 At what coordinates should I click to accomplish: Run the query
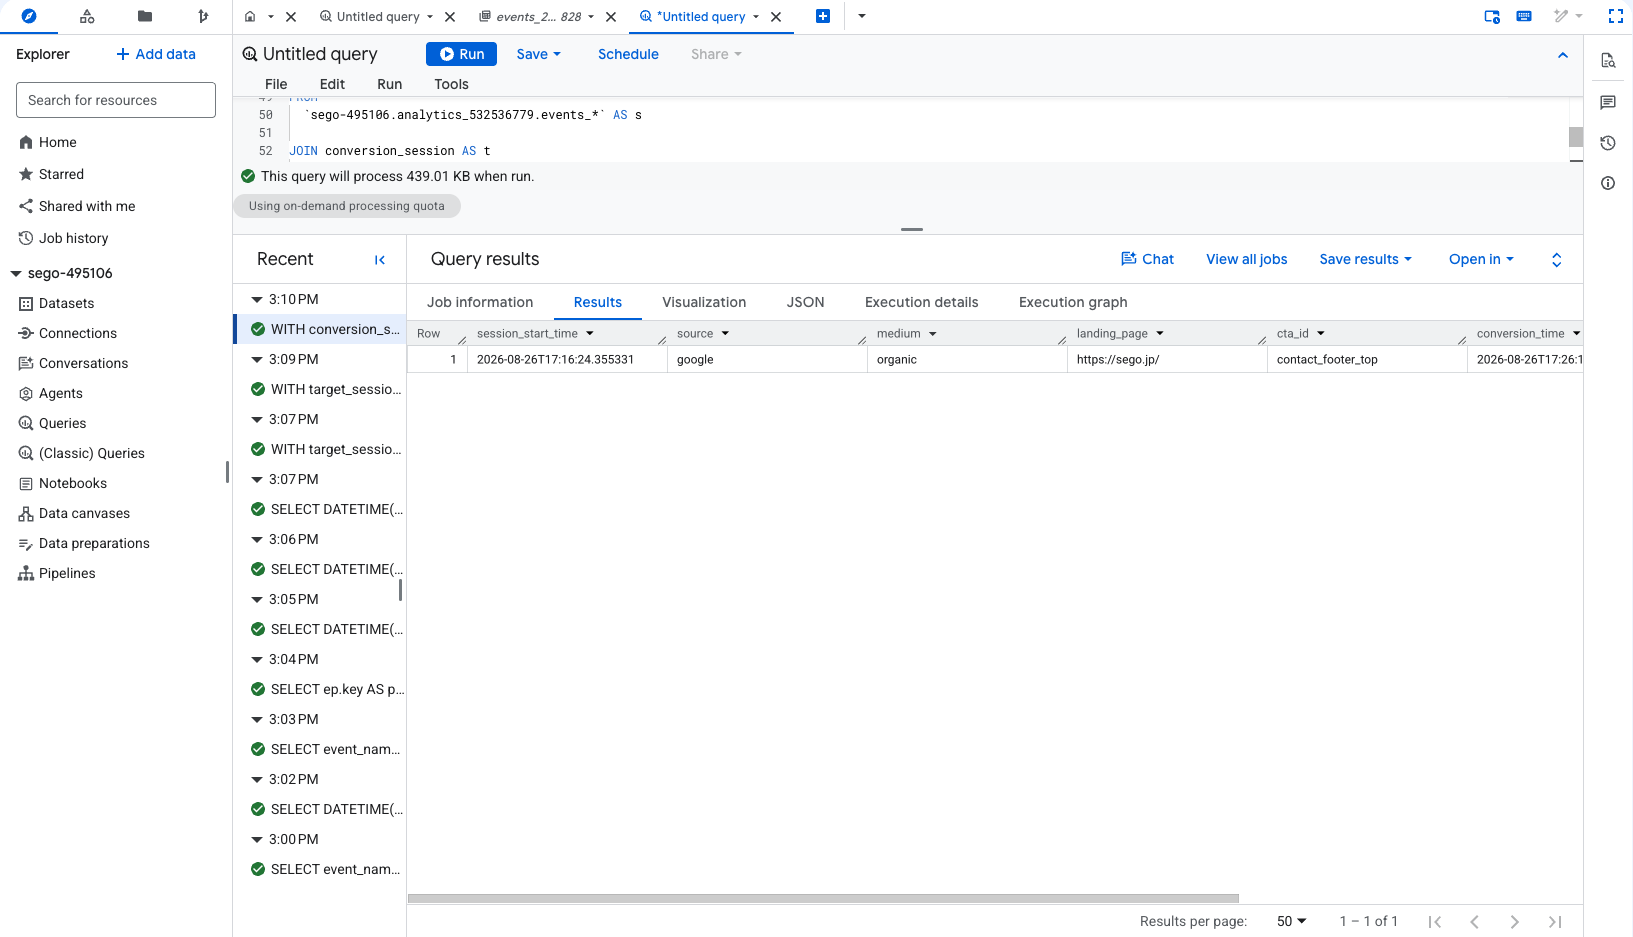point(461,54)
